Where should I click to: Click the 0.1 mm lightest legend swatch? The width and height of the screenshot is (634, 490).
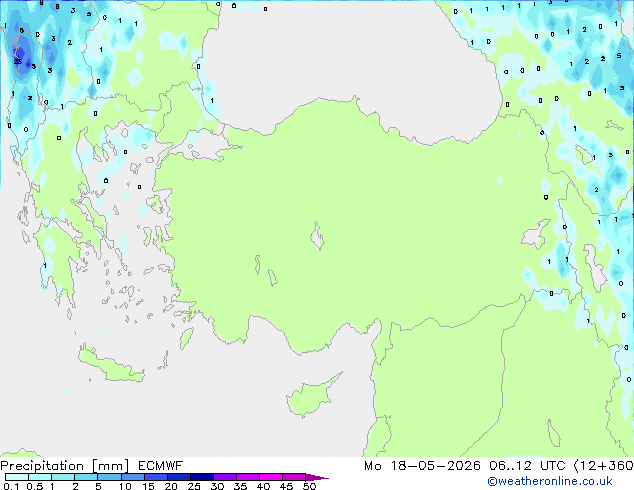(x=17, y=477)
